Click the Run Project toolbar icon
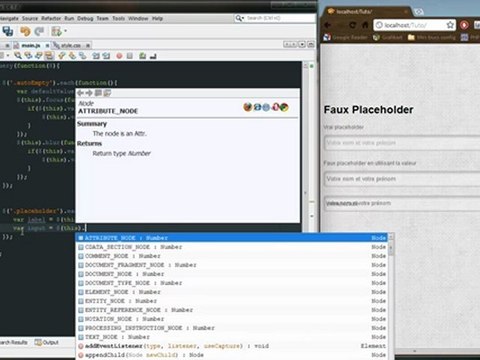480x360 pixels. (56, 31)
